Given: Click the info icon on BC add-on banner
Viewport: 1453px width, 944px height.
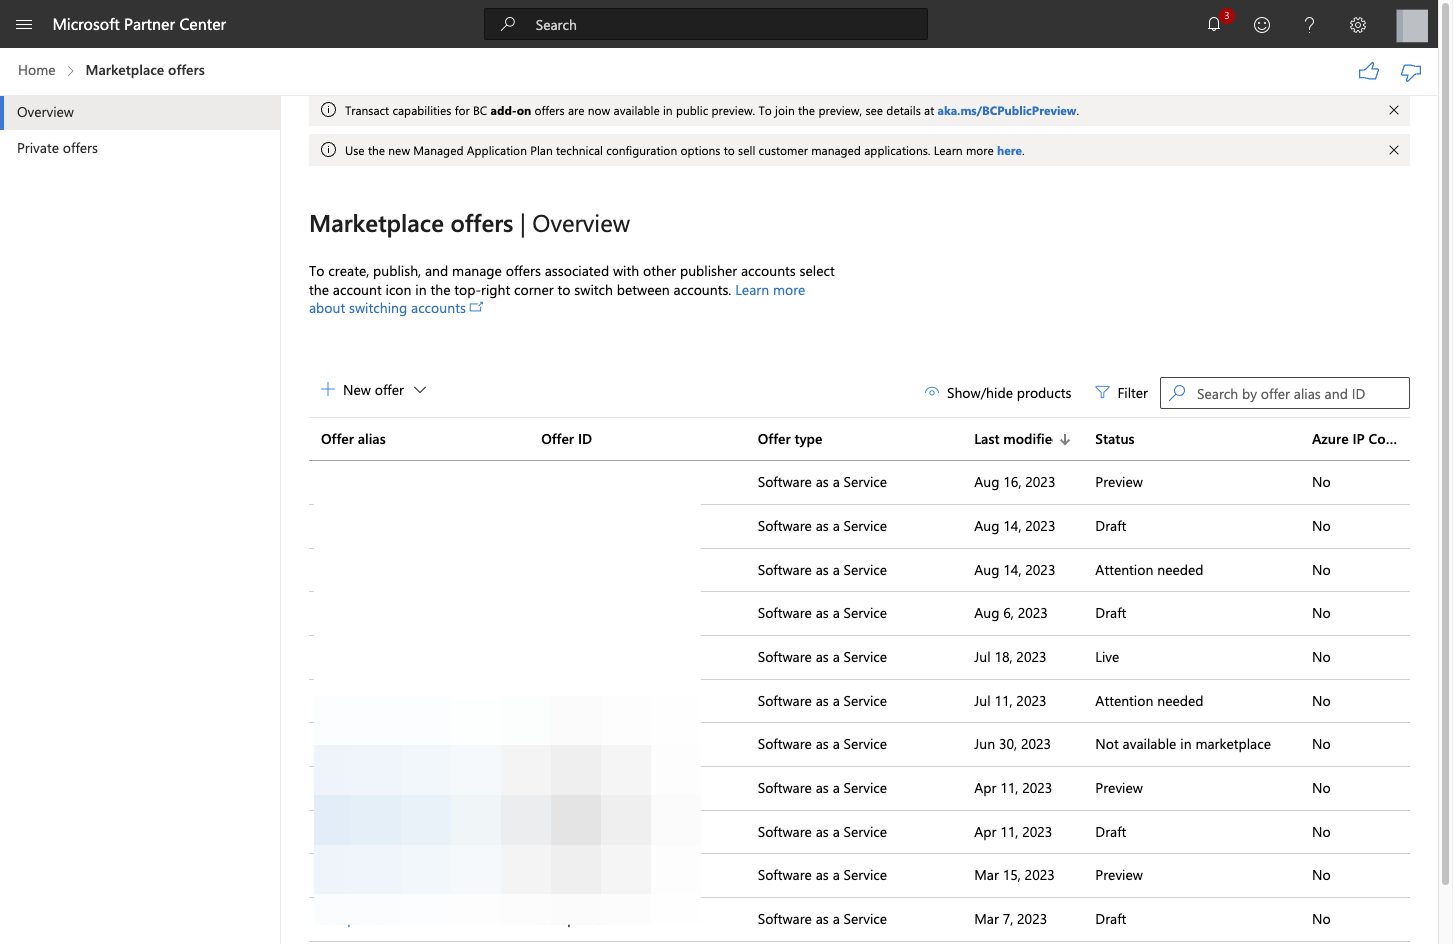Looking at the screenshot, I should click(x=328, y=110).
